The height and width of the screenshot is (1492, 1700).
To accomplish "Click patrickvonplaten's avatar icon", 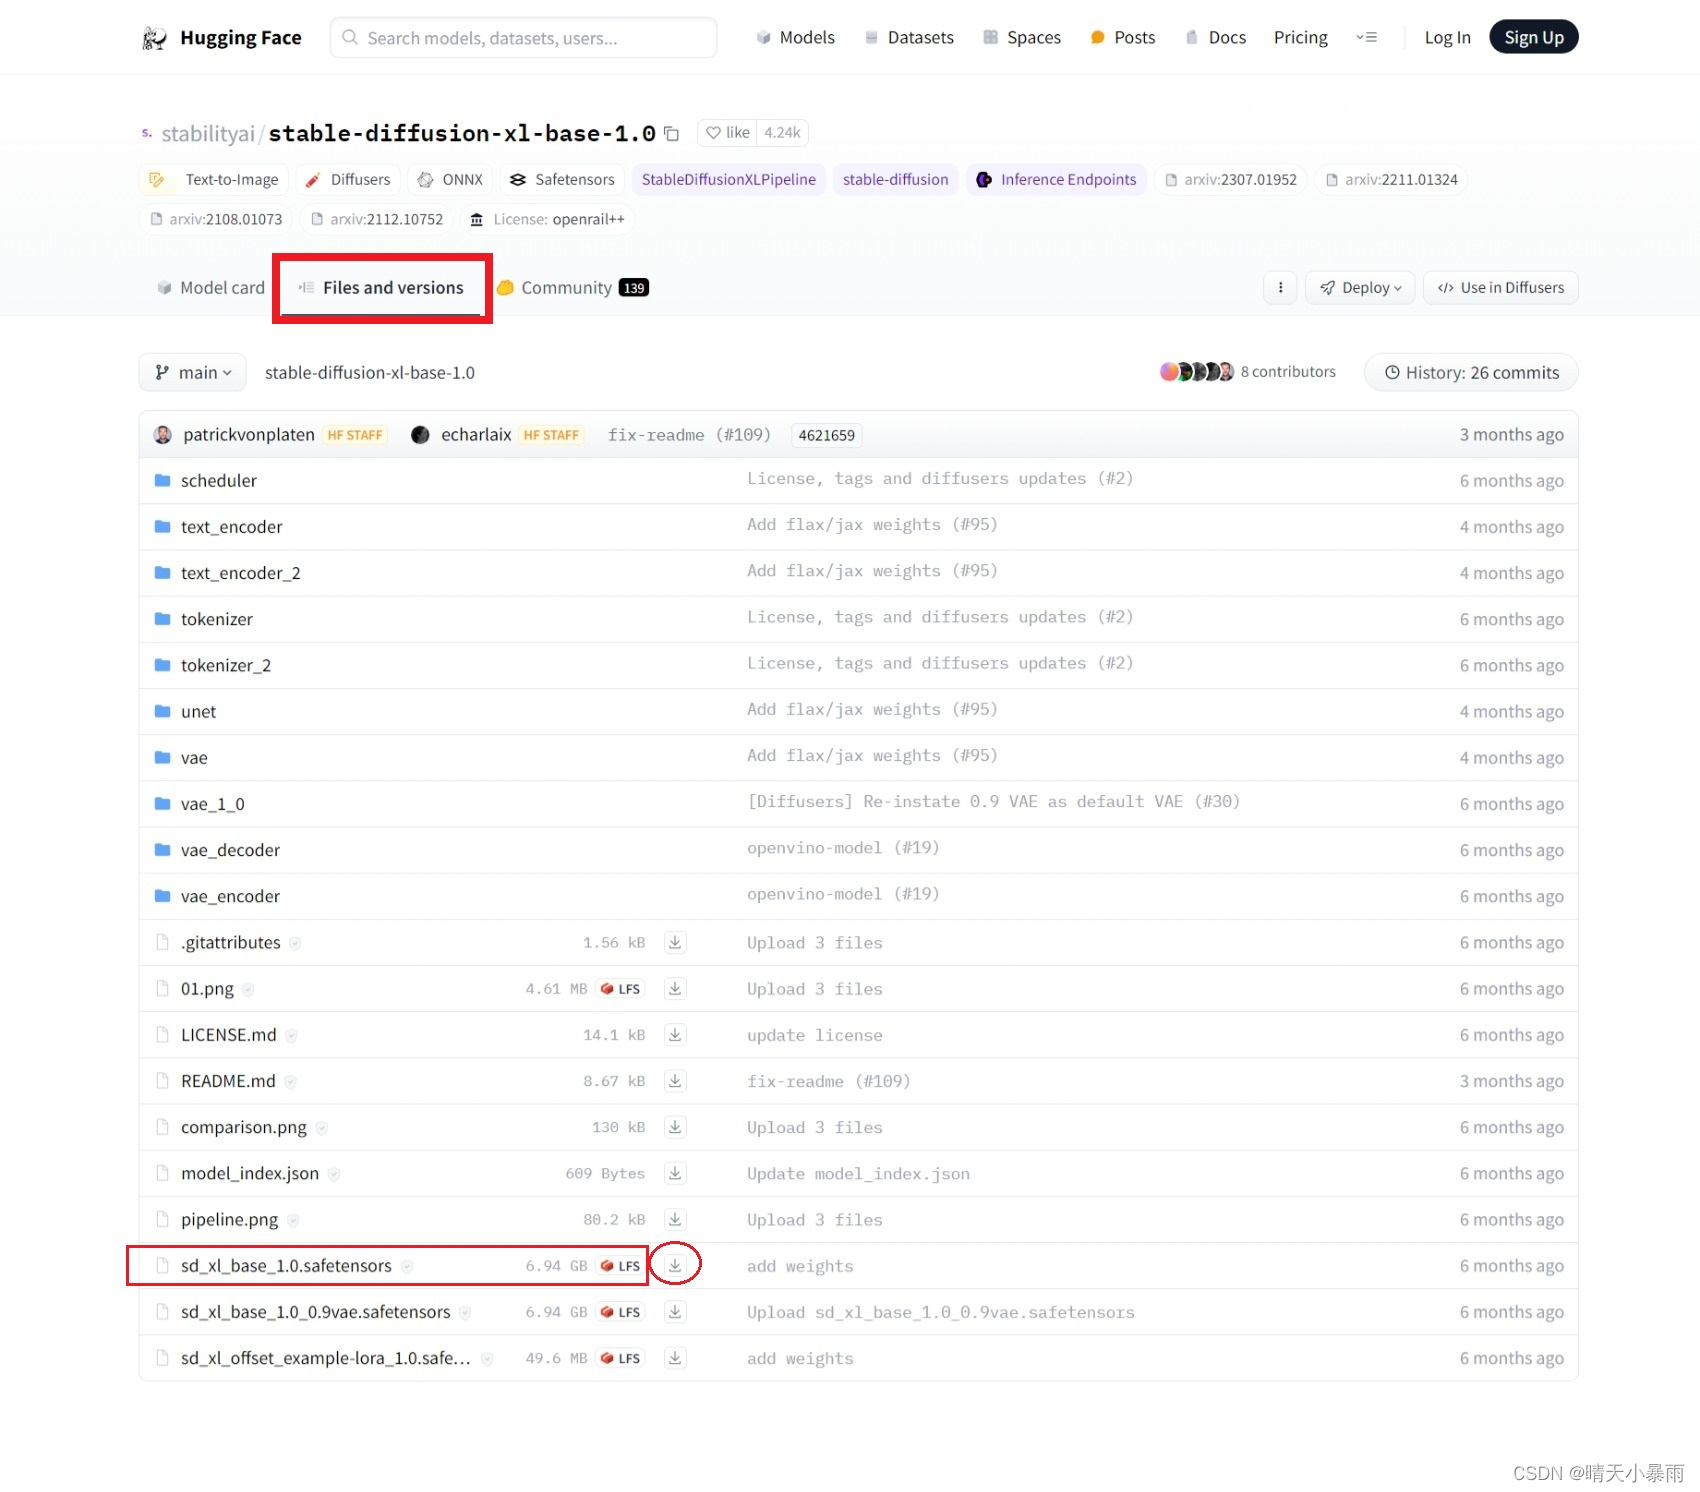I will pos(163,435).
